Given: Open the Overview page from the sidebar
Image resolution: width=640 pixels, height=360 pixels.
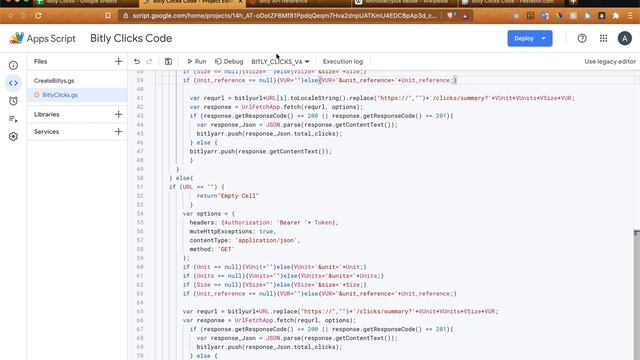Looking at the screenshot, I should [13, 65].
